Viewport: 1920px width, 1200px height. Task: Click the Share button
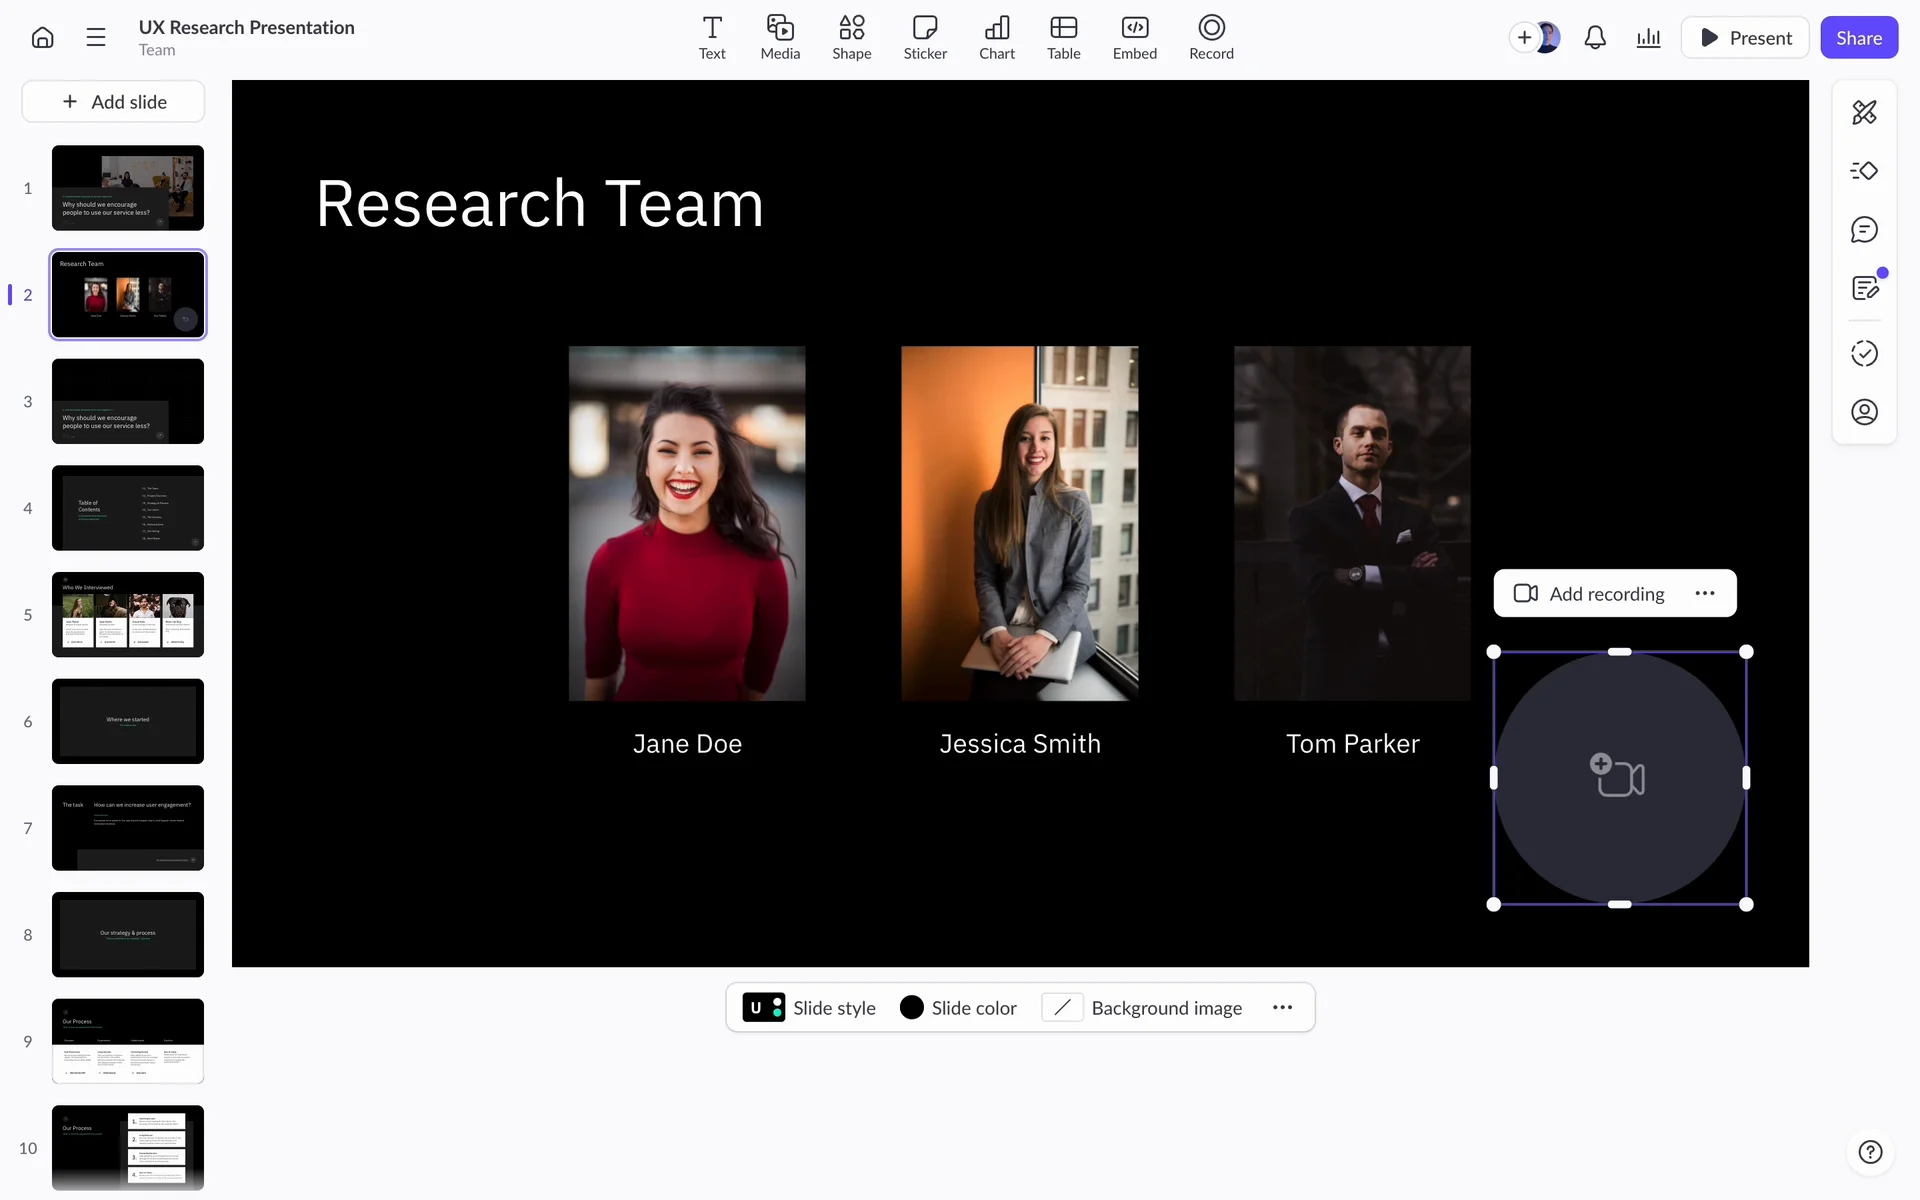pos(1858,38)
